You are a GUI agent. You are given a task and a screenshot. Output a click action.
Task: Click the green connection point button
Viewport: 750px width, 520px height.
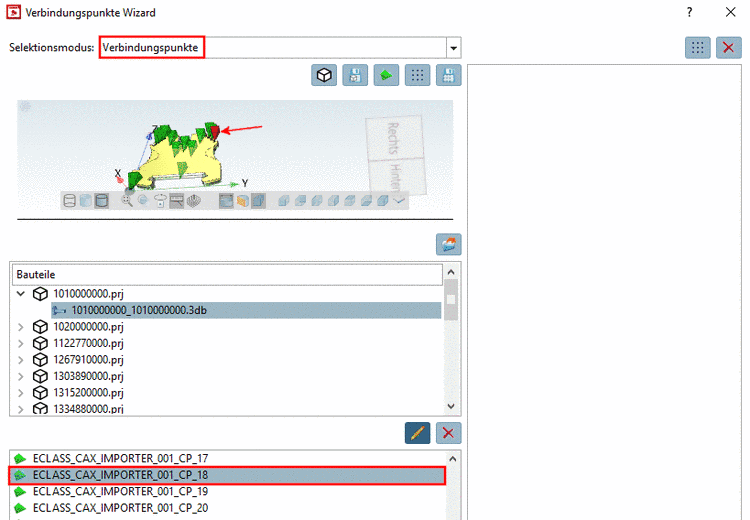pos(386,75)
